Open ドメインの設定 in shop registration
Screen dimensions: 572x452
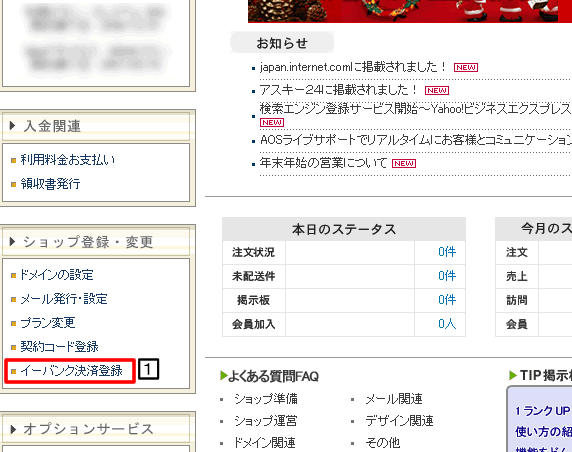(57, 275)
